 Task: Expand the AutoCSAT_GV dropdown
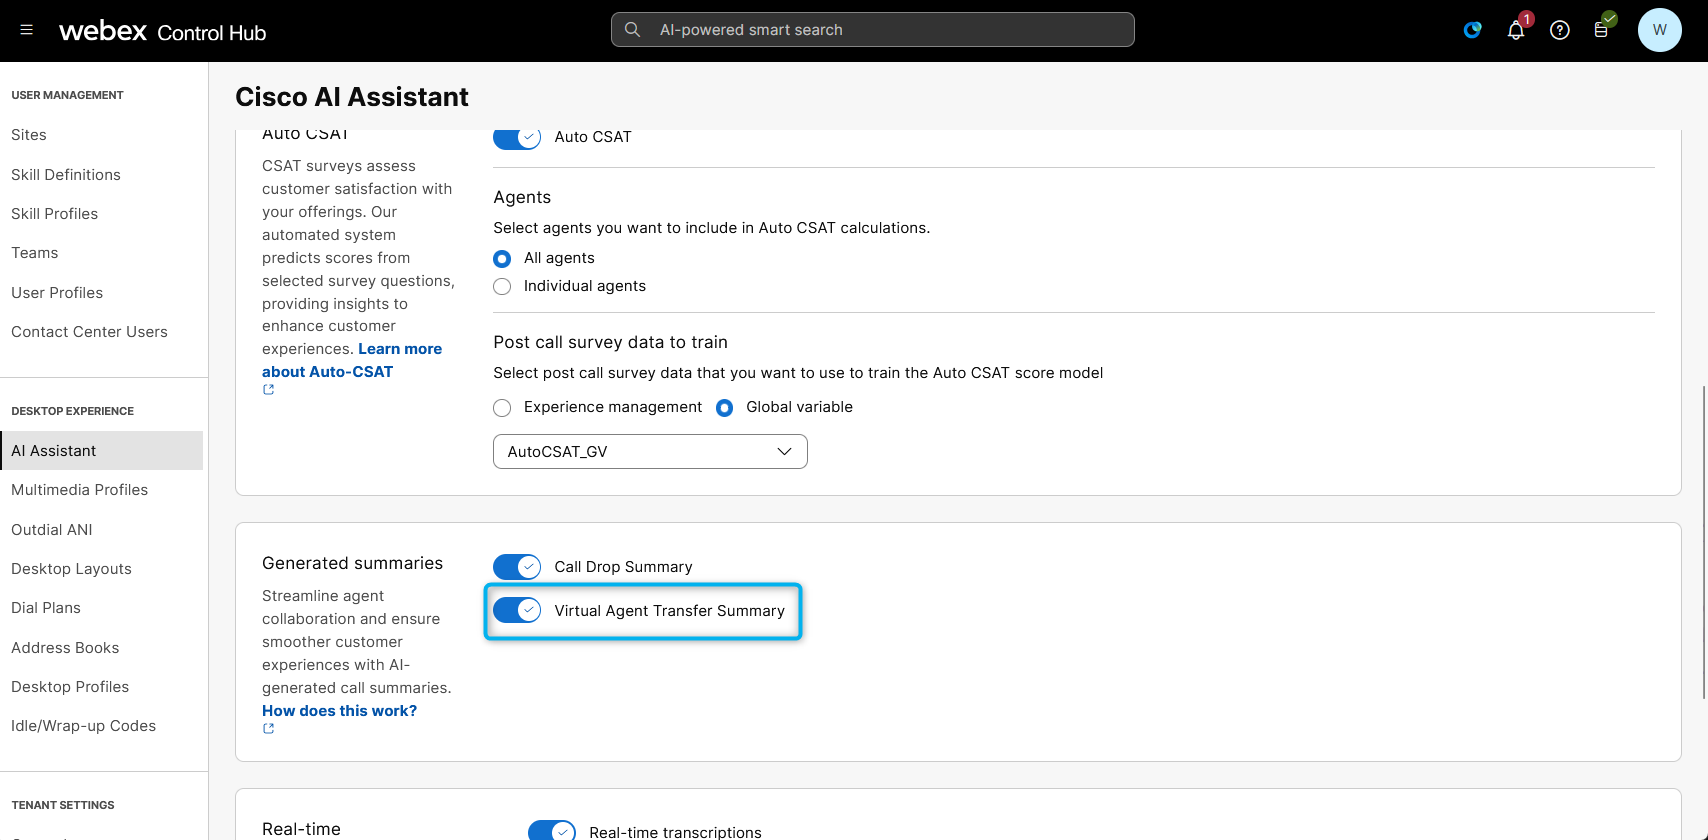[650, 452]
